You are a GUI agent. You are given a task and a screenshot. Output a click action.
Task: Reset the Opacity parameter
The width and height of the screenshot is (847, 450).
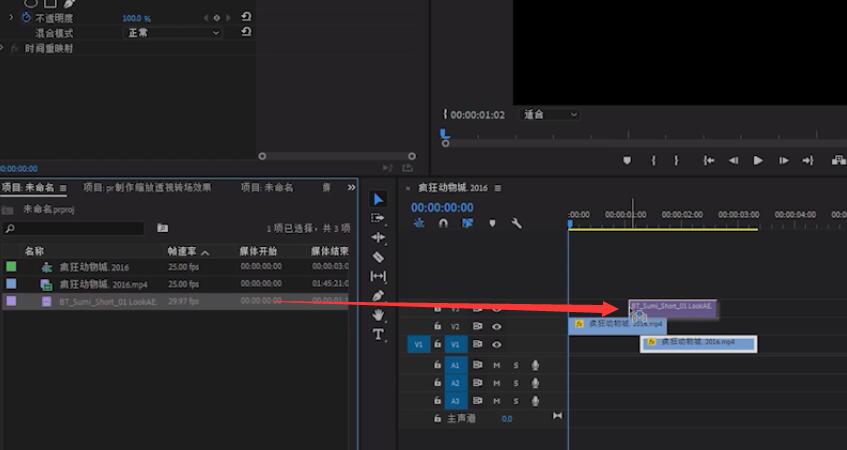coord(246,18)
